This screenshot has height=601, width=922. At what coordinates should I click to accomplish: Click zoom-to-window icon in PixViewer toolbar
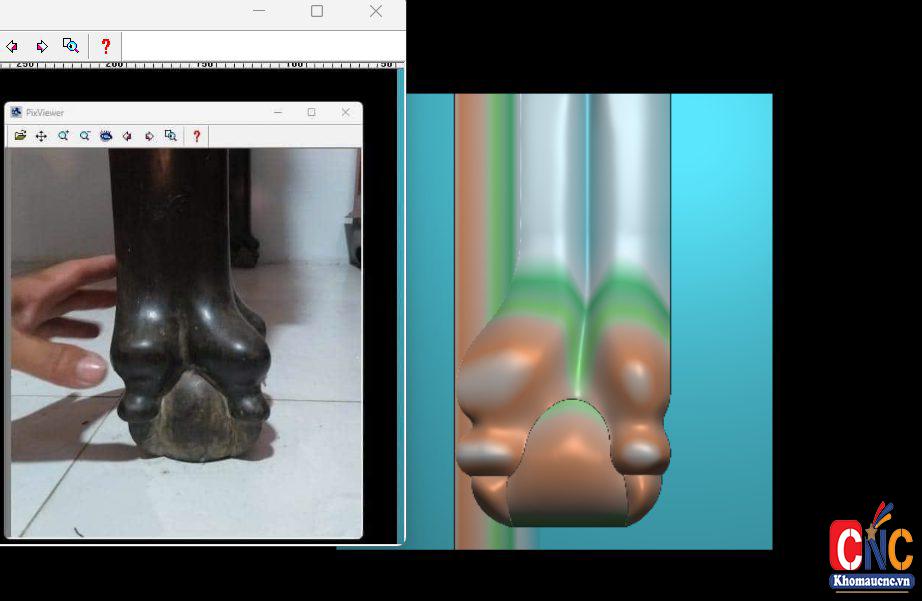(x=171, y=136)
